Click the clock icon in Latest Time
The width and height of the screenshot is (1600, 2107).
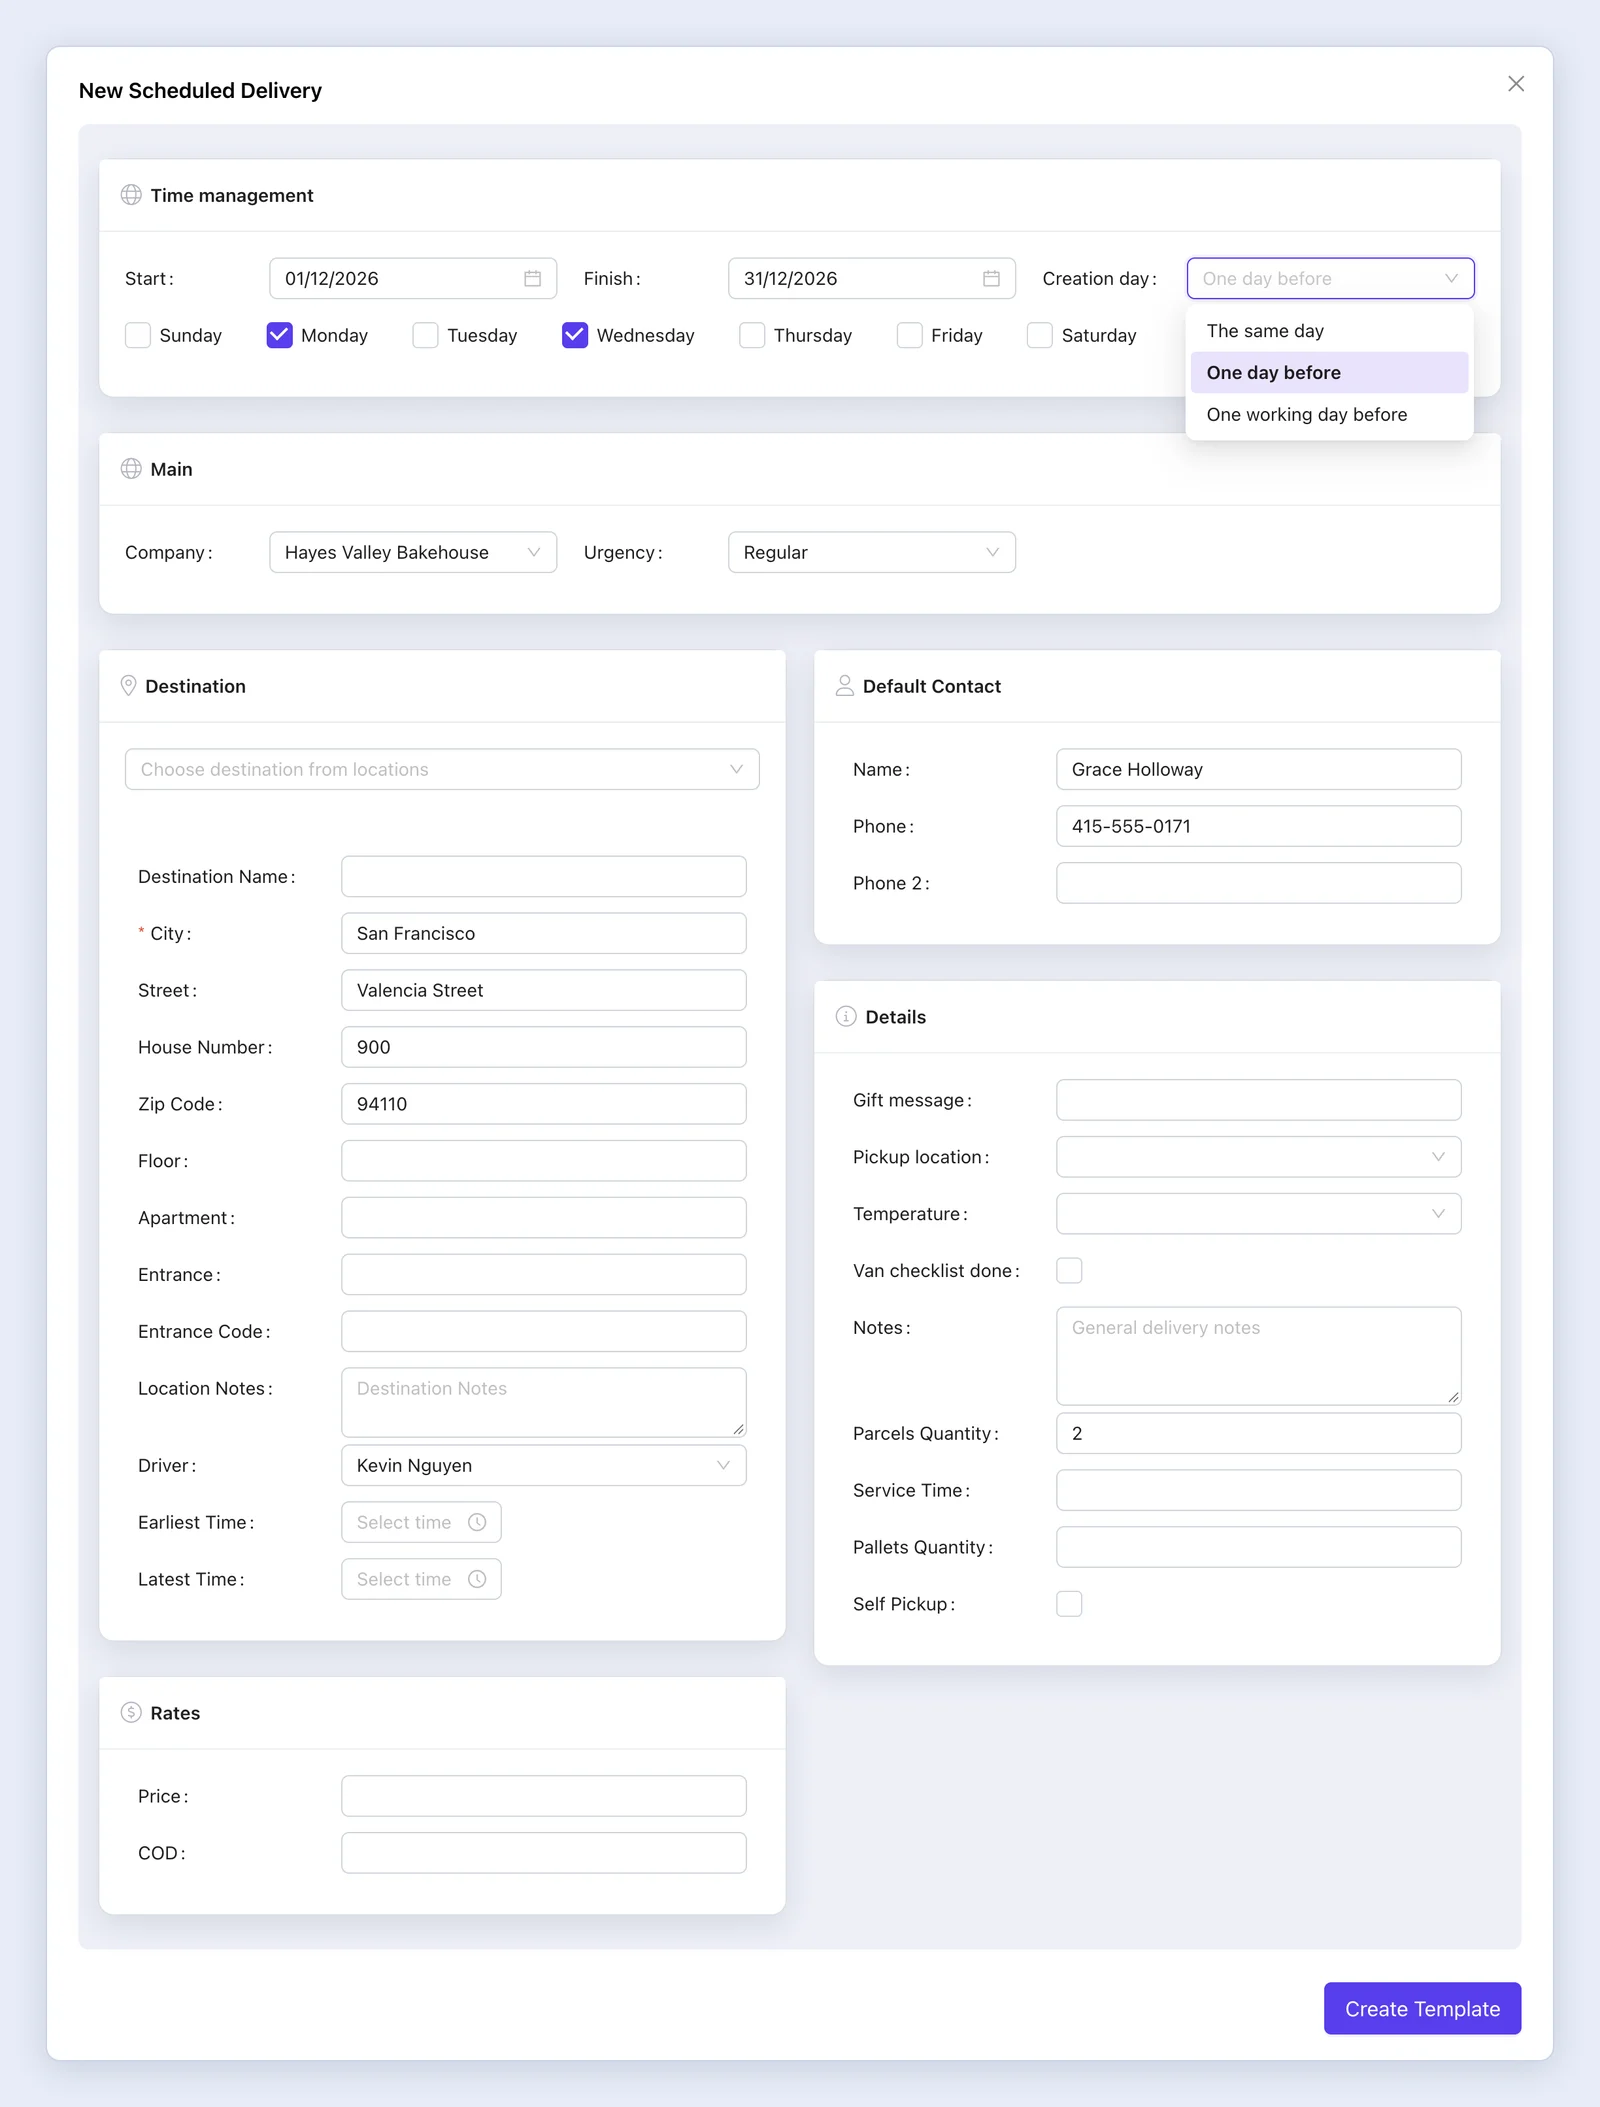tap(477, 1579)
